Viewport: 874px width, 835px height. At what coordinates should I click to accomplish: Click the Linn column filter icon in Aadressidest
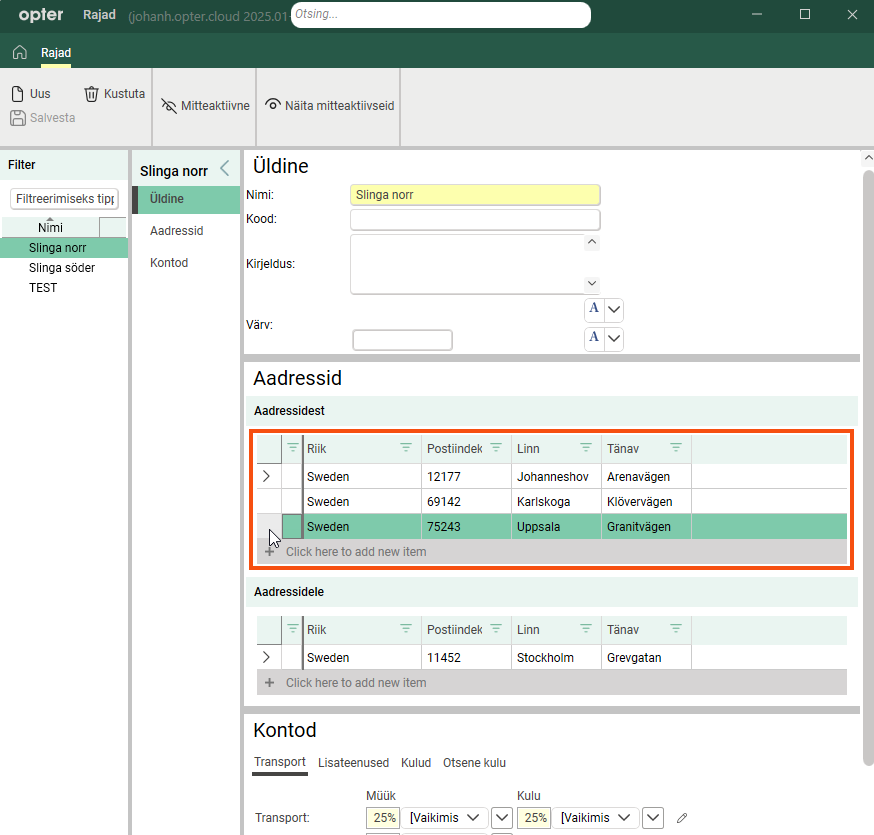(586, 448)
